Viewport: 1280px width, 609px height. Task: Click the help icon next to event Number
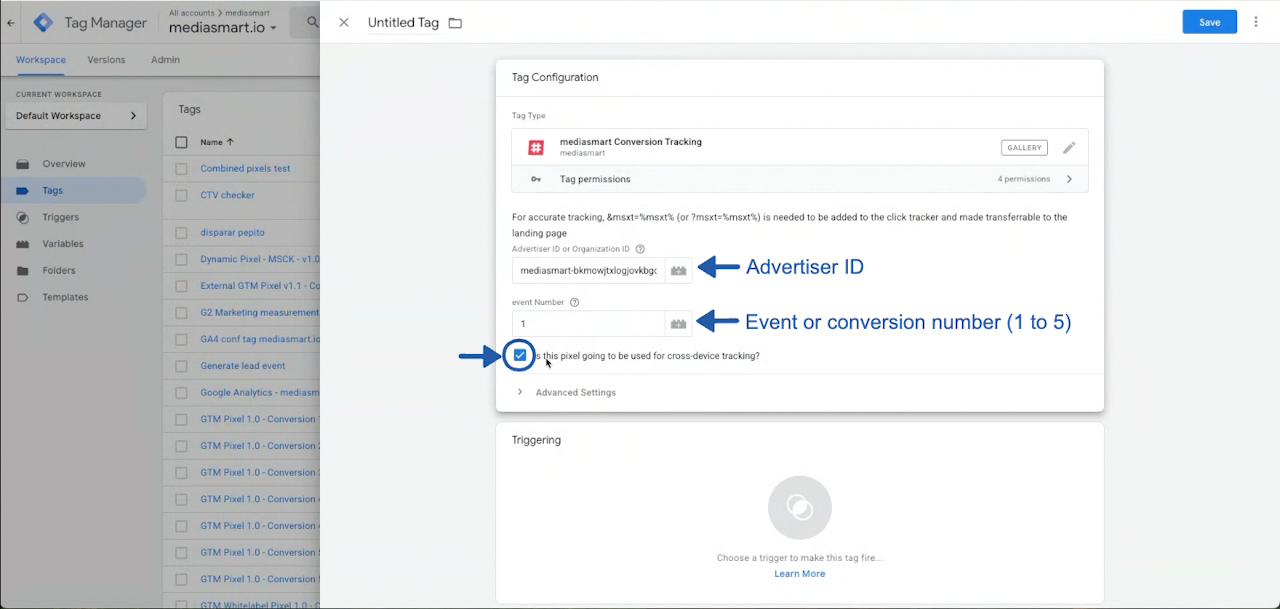[575, 302]
